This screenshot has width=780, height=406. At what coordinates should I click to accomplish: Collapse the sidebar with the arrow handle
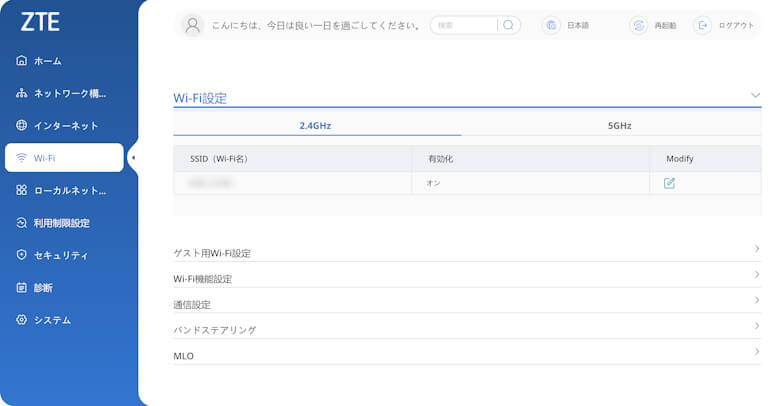point(133,158)
